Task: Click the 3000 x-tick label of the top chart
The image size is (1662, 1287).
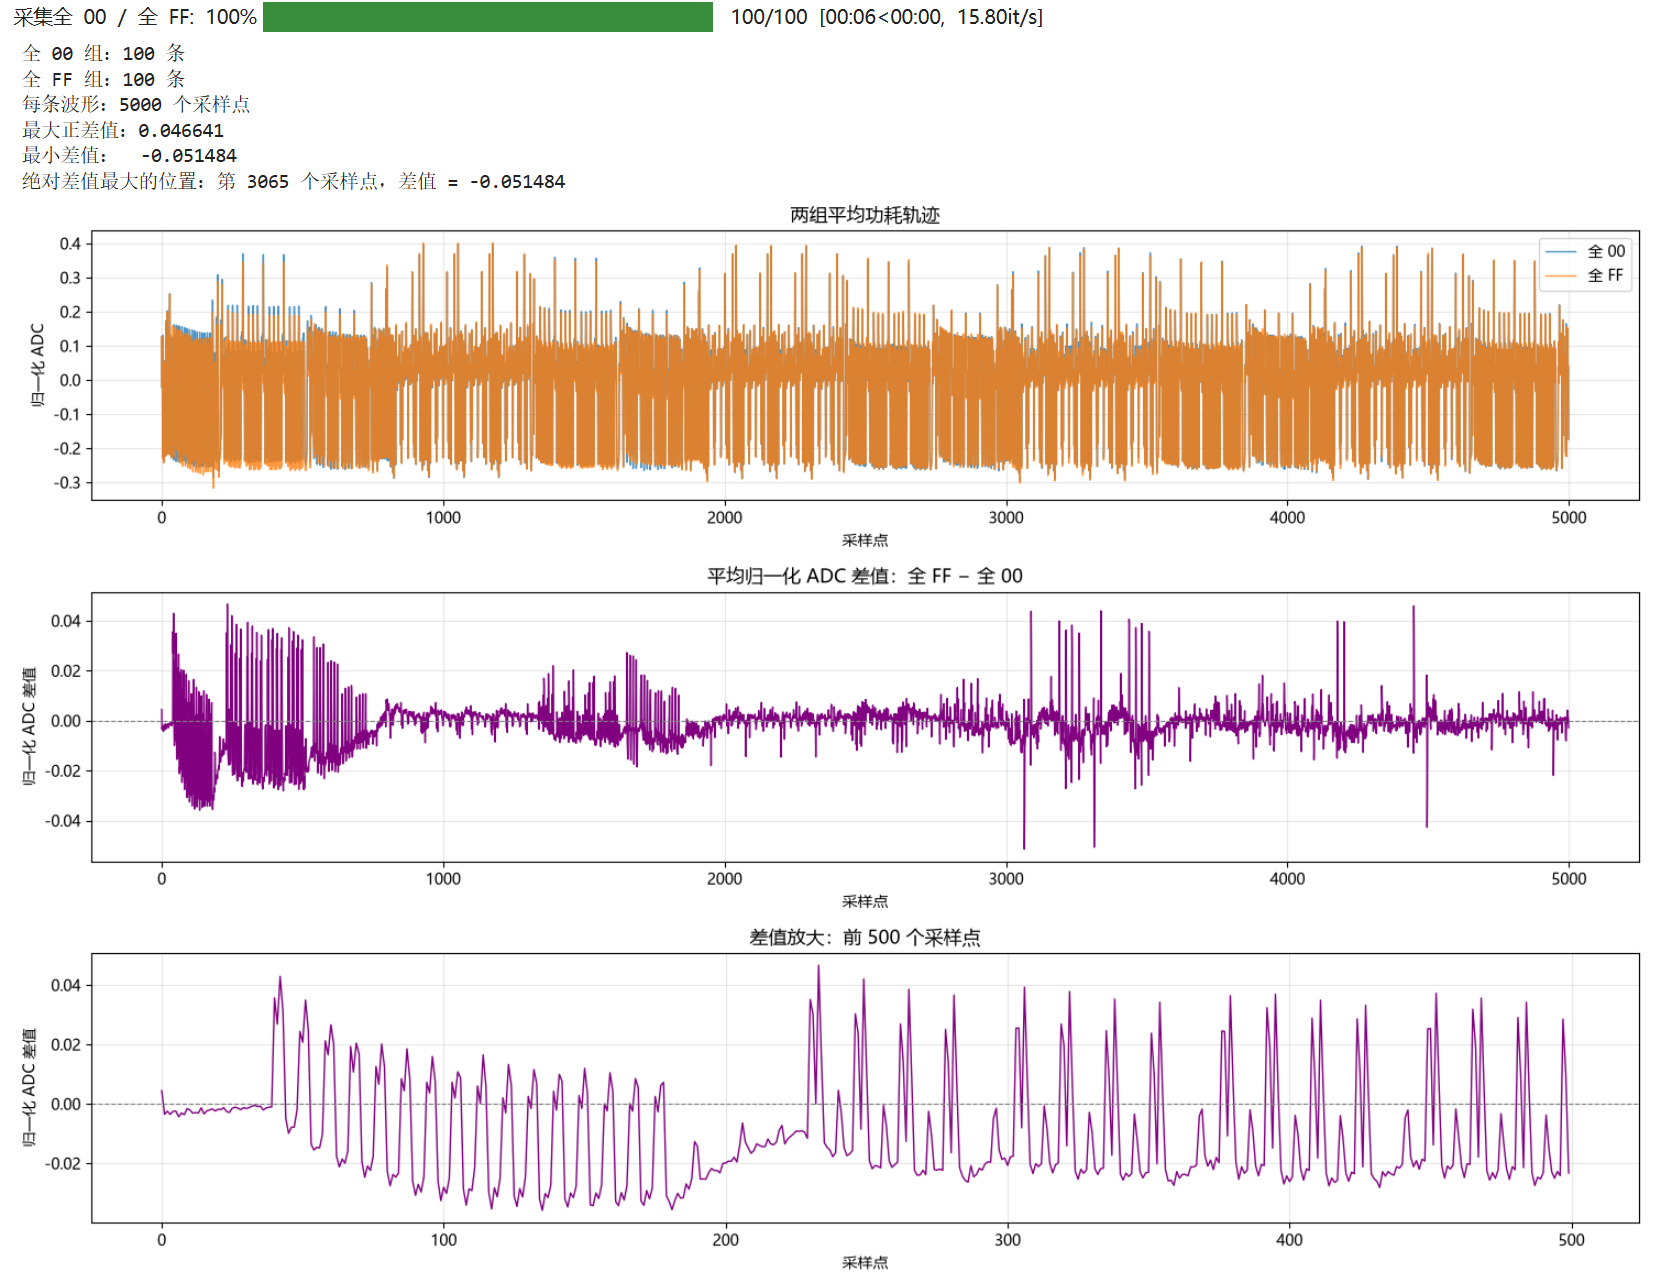Action: [1006, 517]
